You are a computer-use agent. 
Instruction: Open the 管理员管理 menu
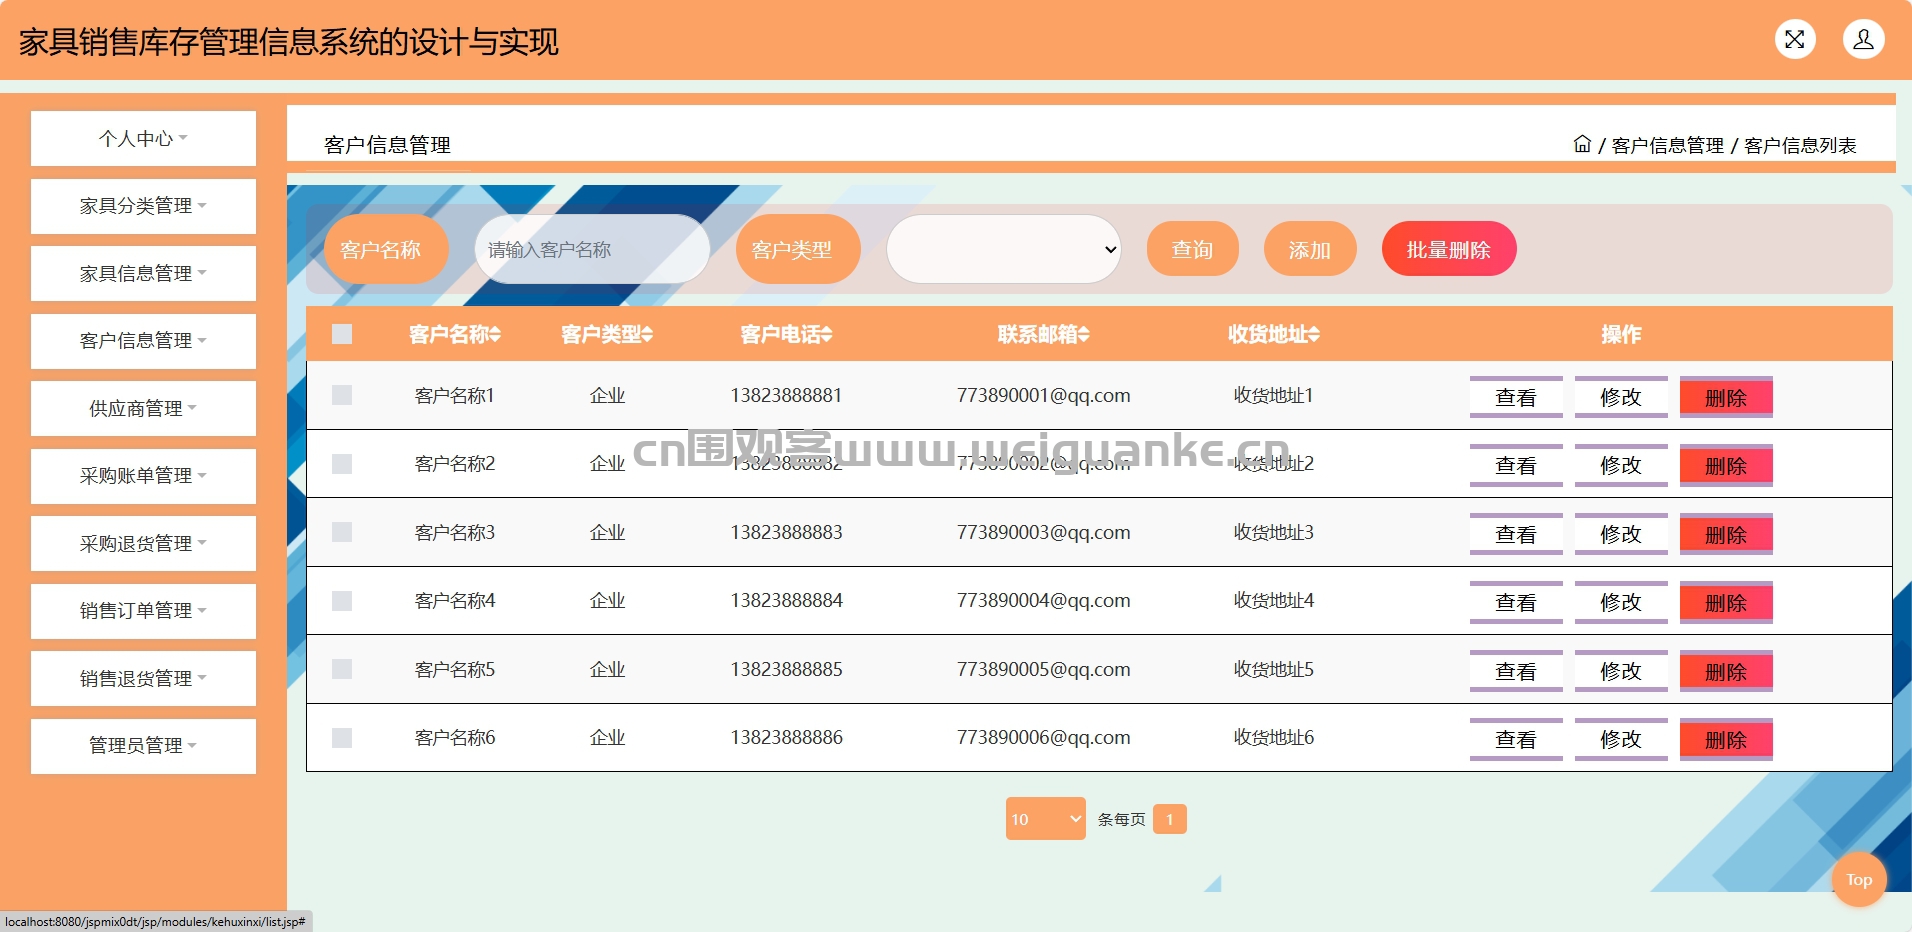(x=143, y=746)
